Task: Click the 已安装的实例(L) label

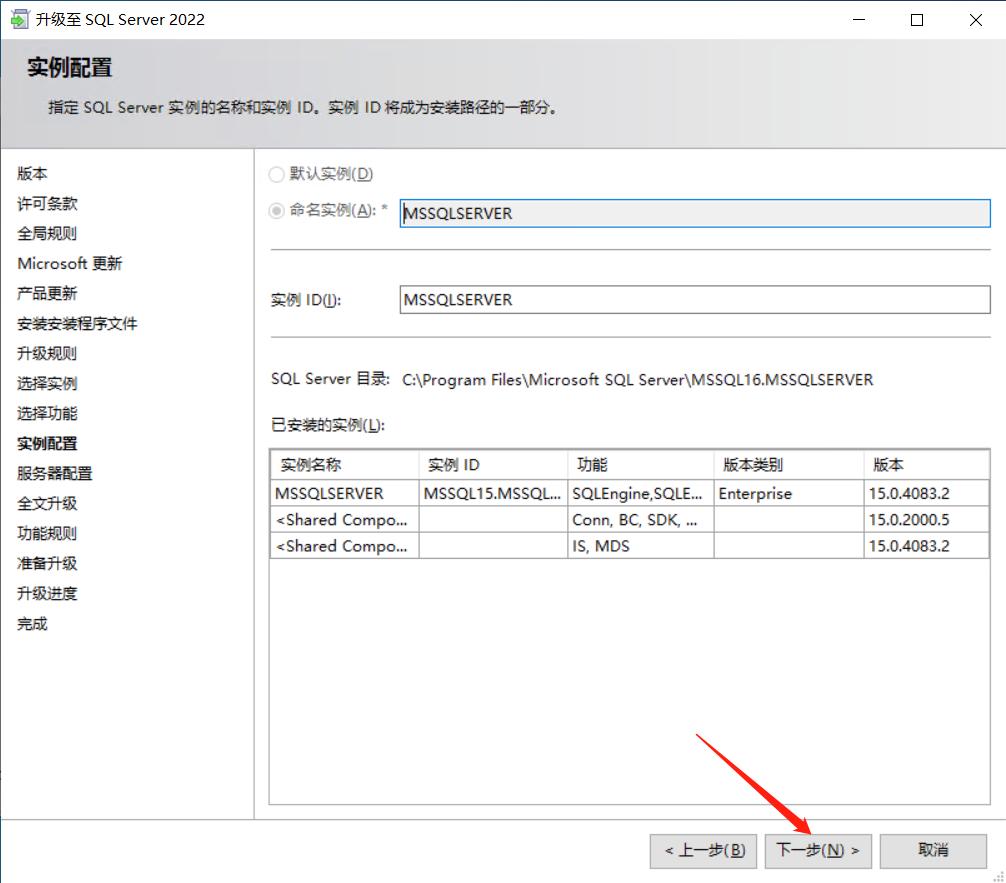Action: 328,425
